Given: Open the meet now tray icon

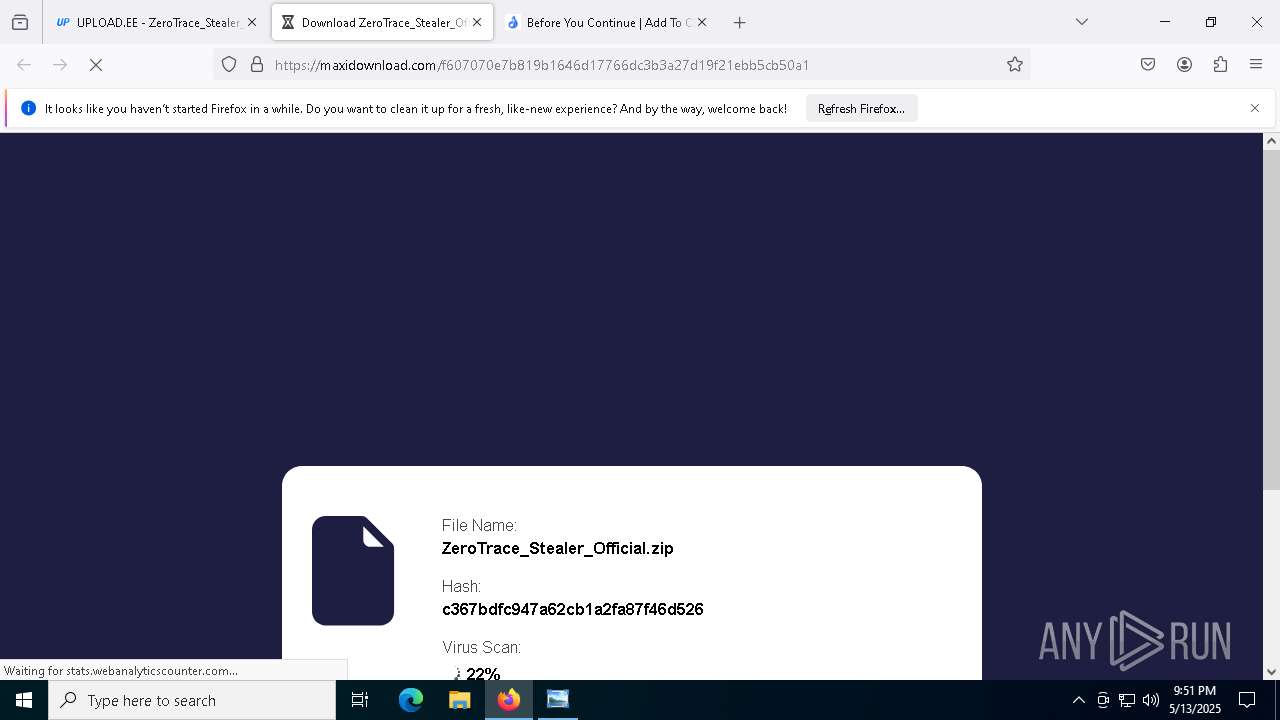Looking at the screenshot, I should coord(1102,700).
